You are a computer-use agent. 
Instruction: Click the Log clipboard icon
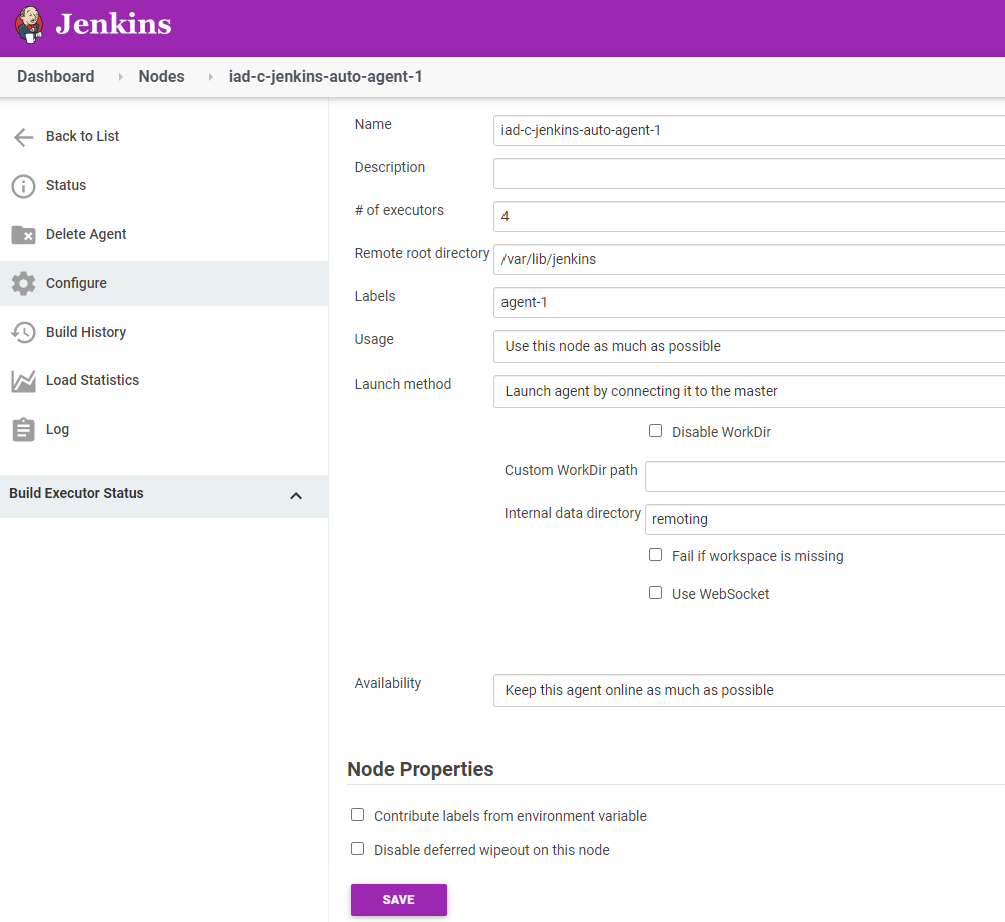pos(24,429)
